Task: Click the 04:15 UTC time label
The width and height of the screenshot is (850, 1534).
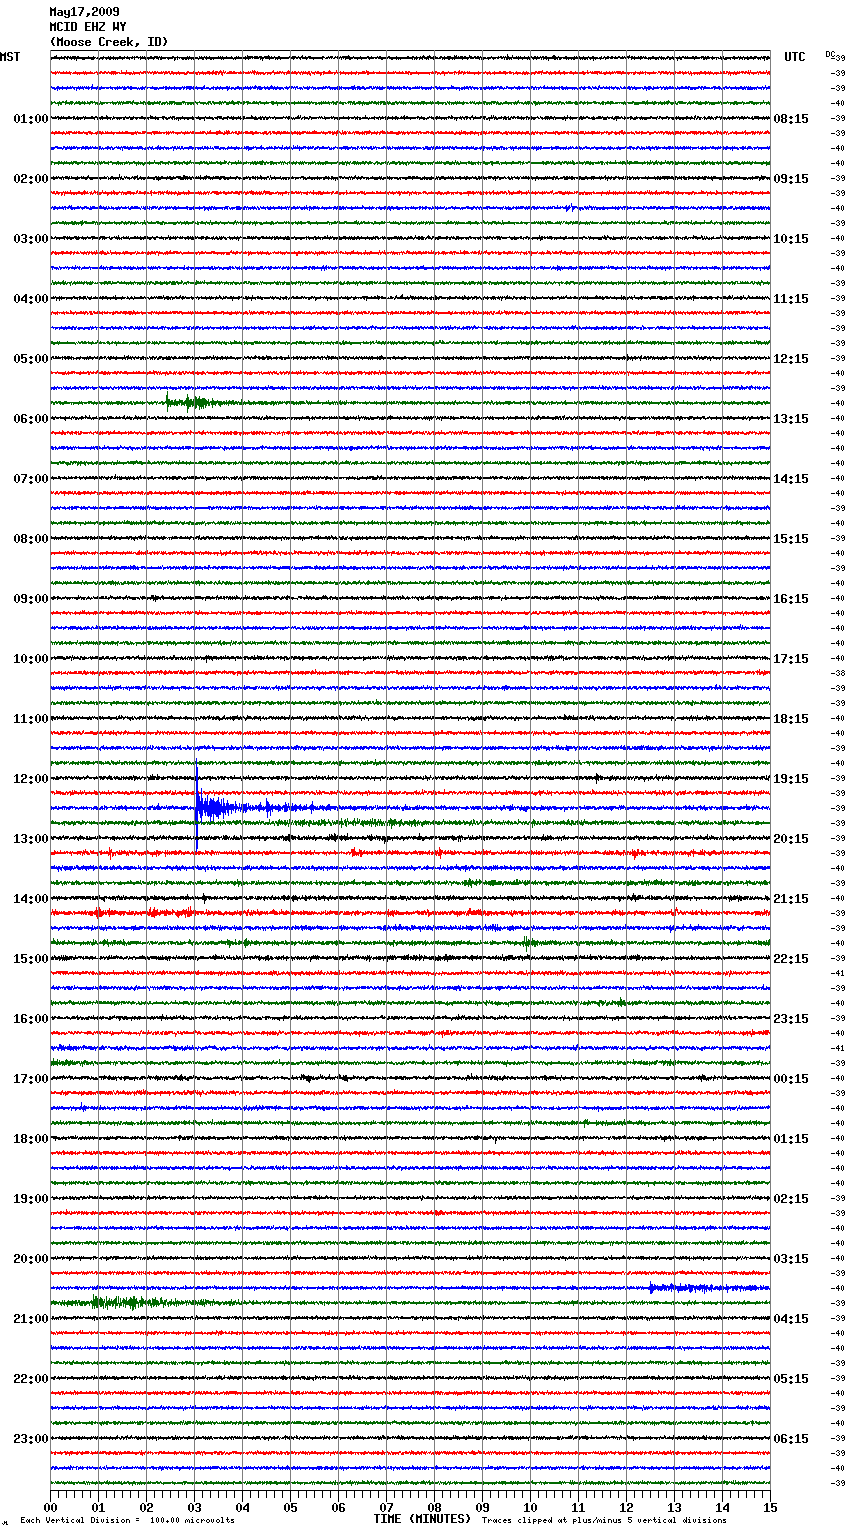Action: pyautogui.click(x=791, y=1319)
